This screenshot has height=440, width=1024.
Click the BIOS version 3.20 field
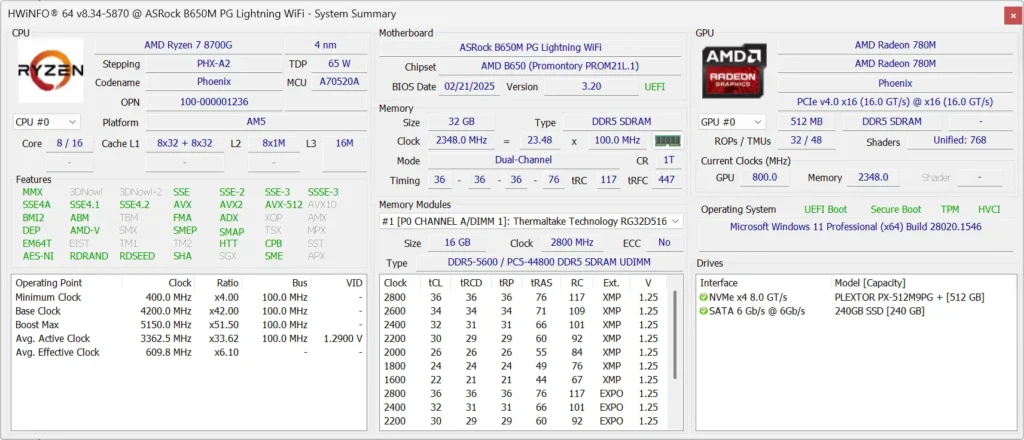pyautogui.click(x=591, y=86)
